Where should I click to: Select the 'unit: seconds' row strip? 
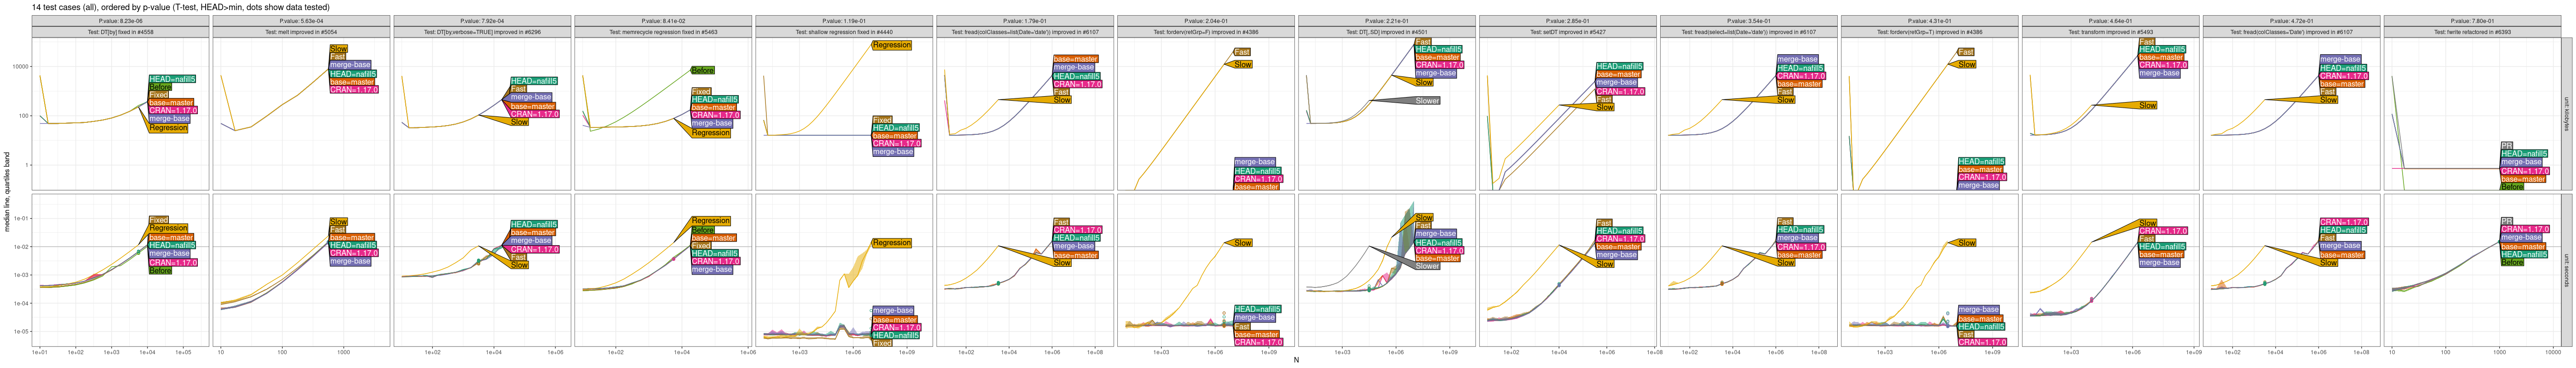coord(2566,270)
